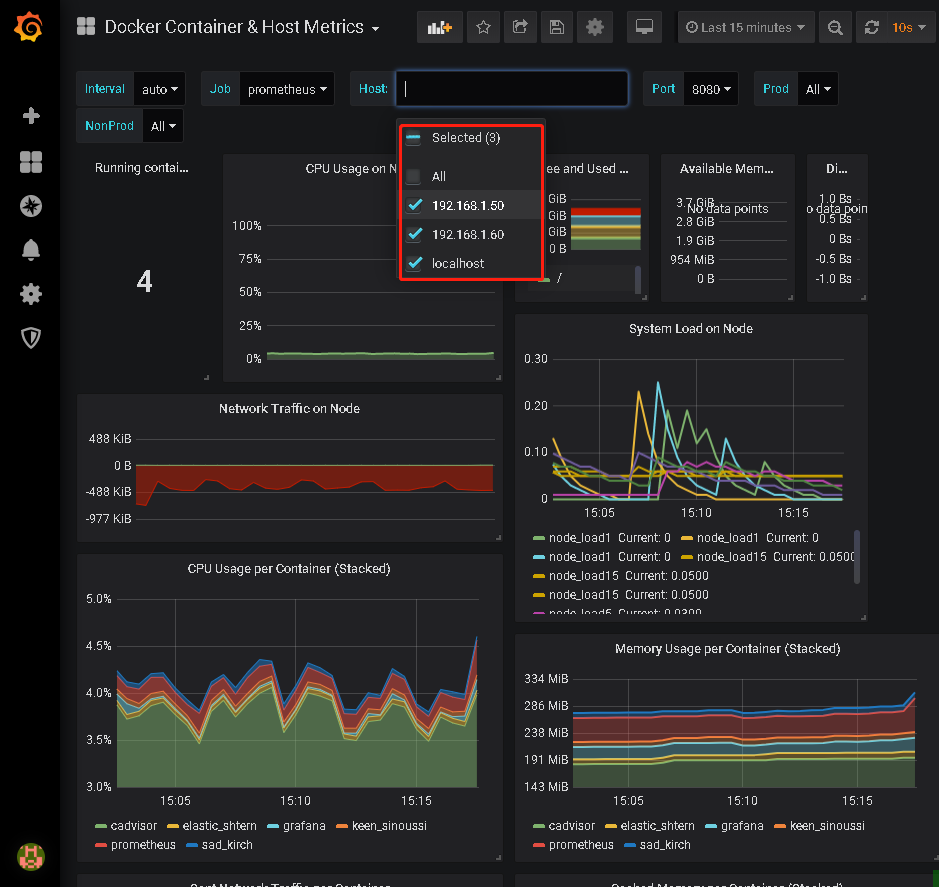The width and height of the screenshot is (939, 887).
Task: Click inside the Host input field
Action: (510, 88)
